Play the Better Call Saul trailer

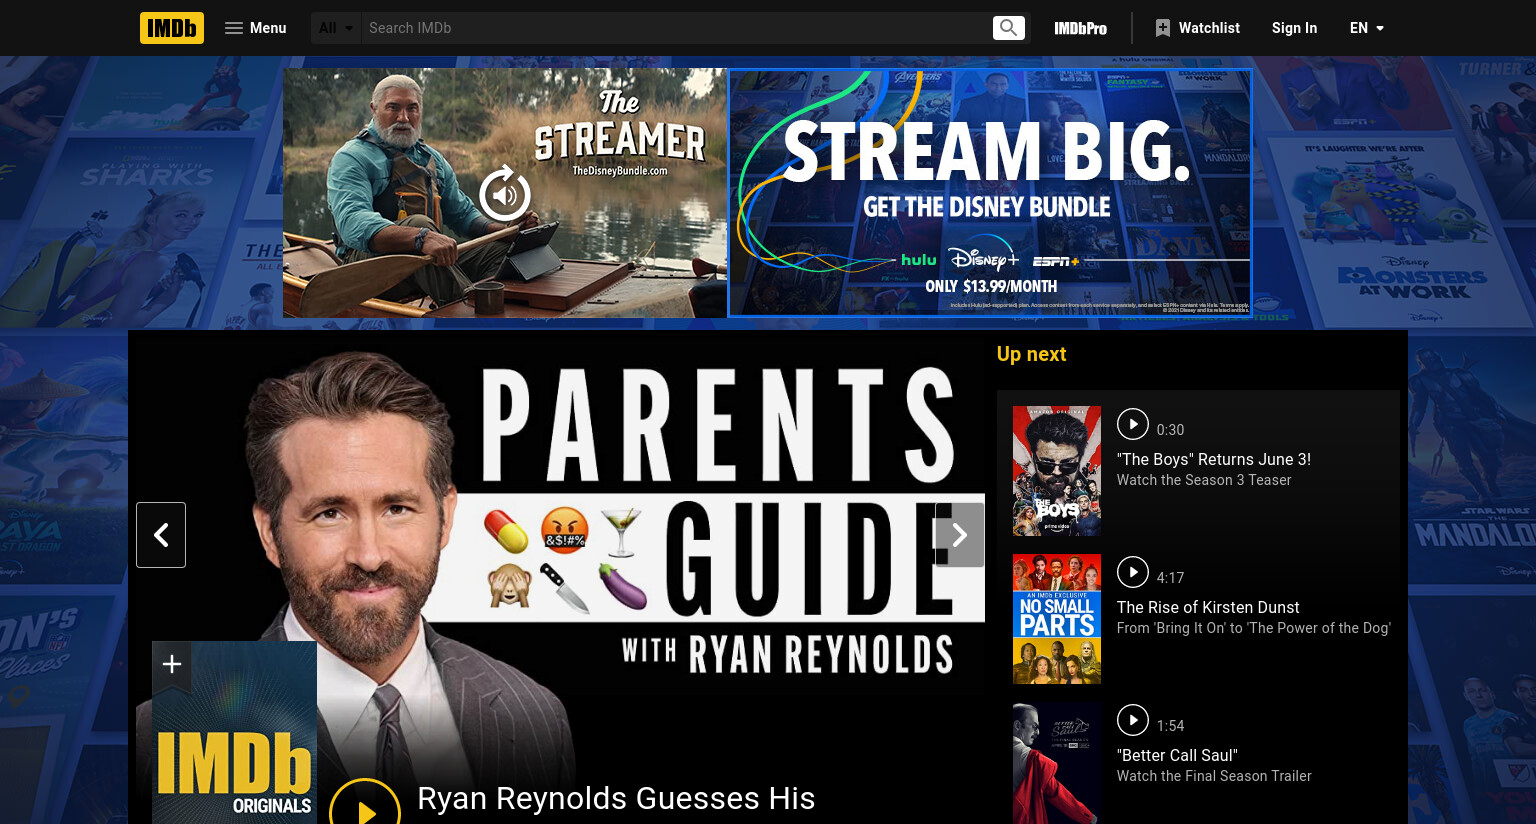click(x=1133, y=720)
